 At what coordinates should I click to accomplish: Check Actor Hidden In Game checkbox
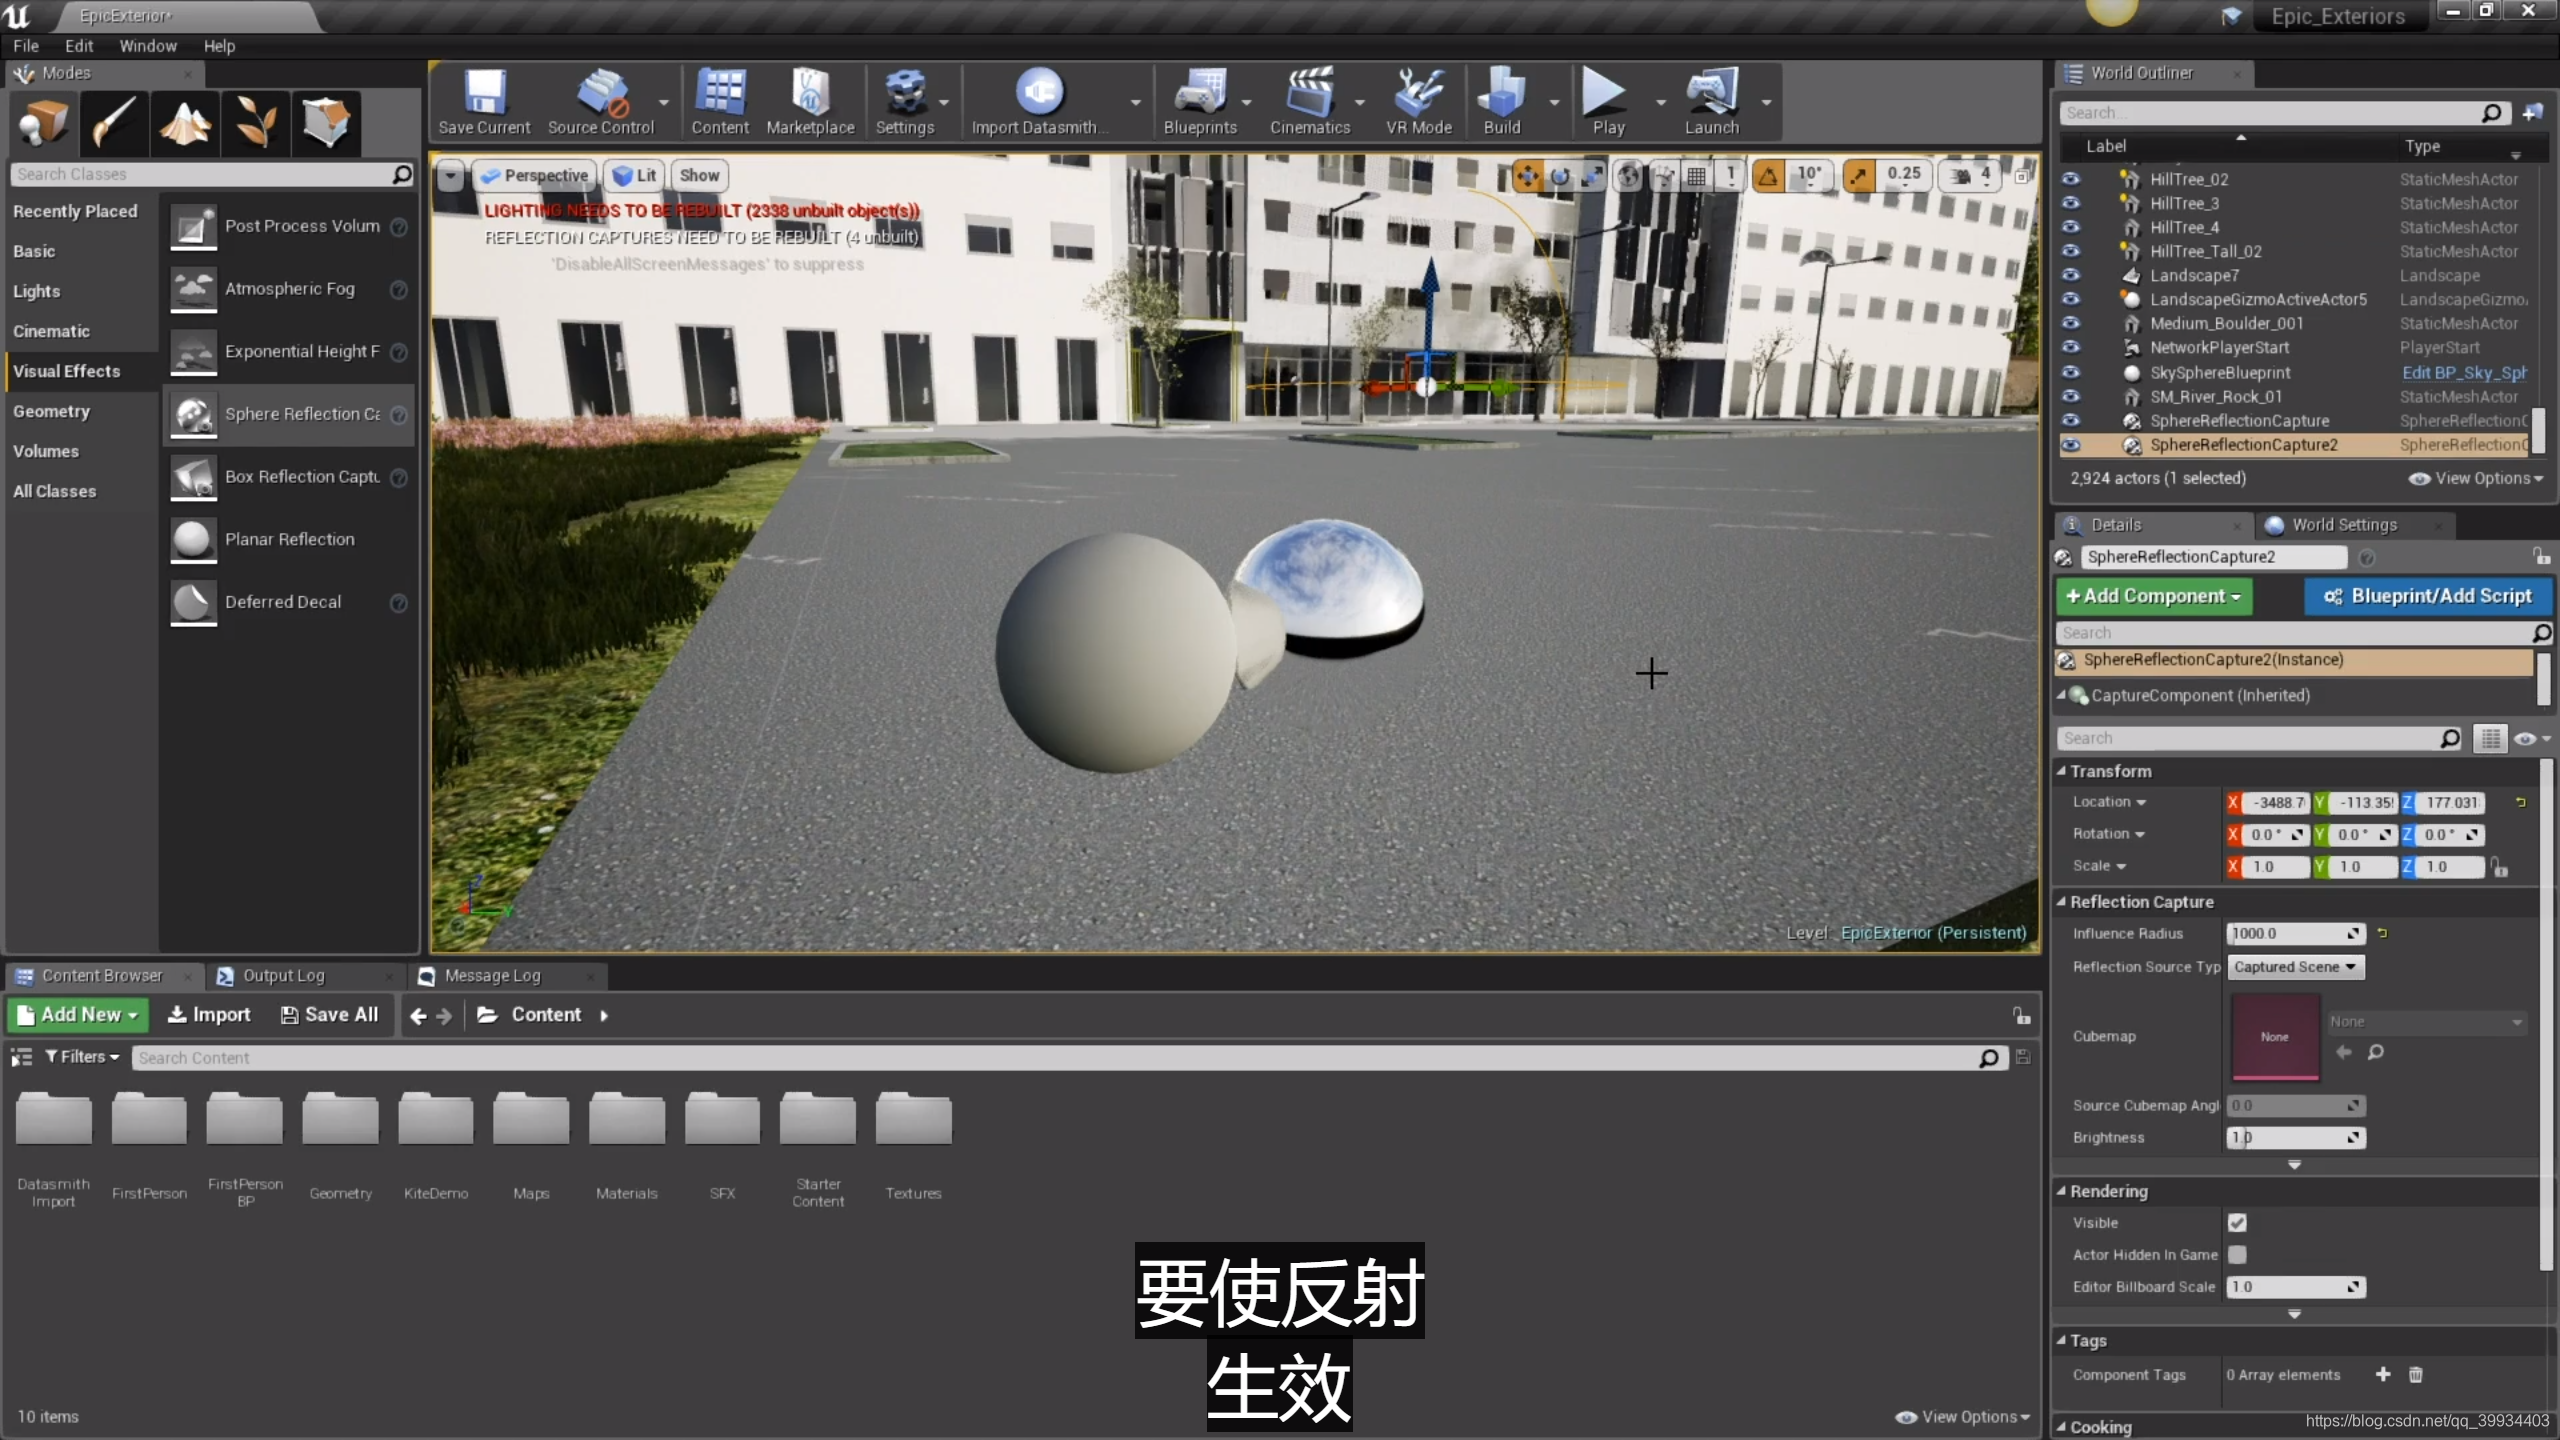coord(2237,1255)
